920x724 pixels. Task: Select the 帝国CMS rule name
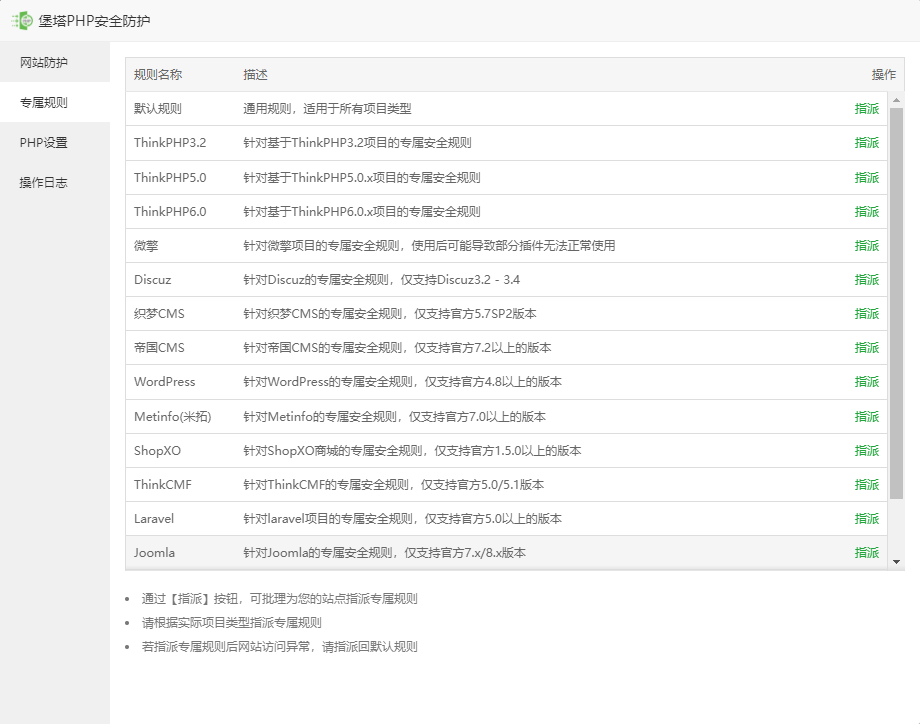(159, 347)
